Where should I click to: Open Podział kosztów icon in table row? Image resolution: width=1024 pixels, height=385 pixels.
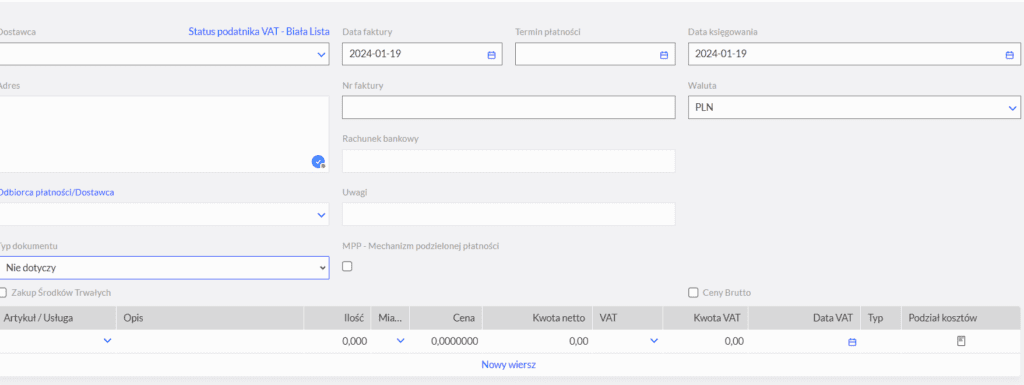[x=961, y=341]
